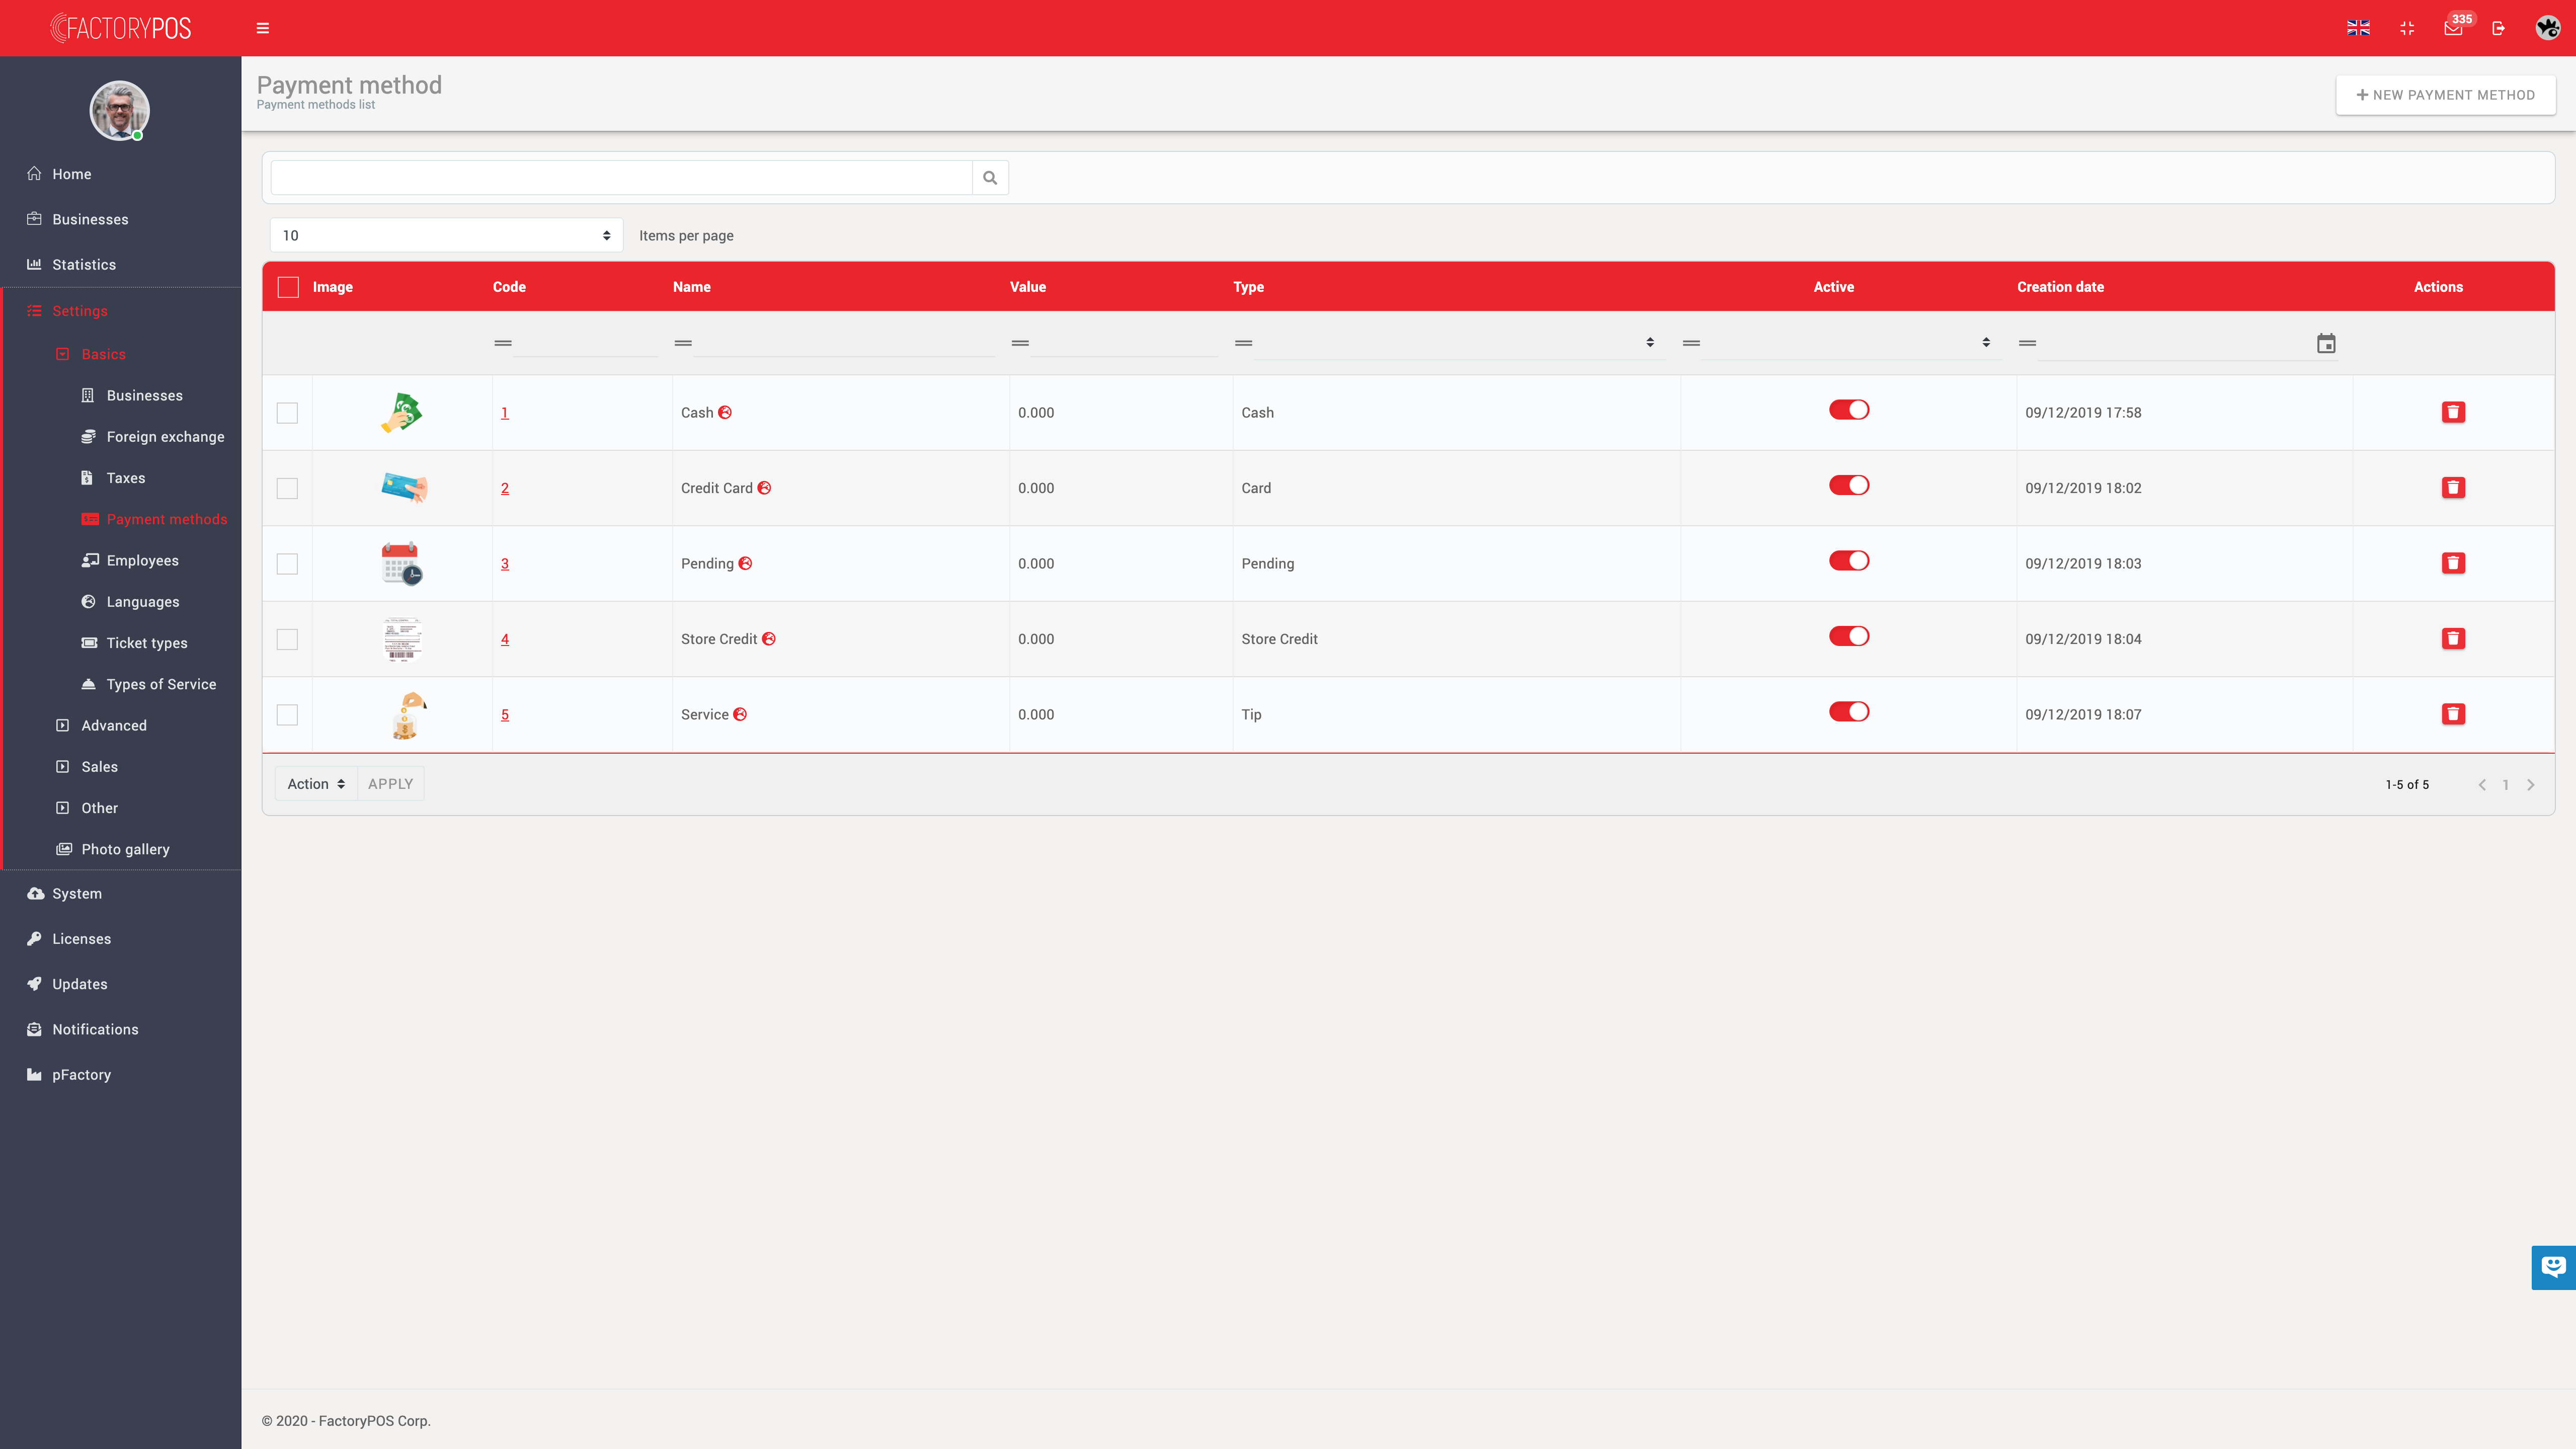Click the Value column equals filter operator
Viewport: 2576px width, 1449px height.
click(x=1020, y=343)
